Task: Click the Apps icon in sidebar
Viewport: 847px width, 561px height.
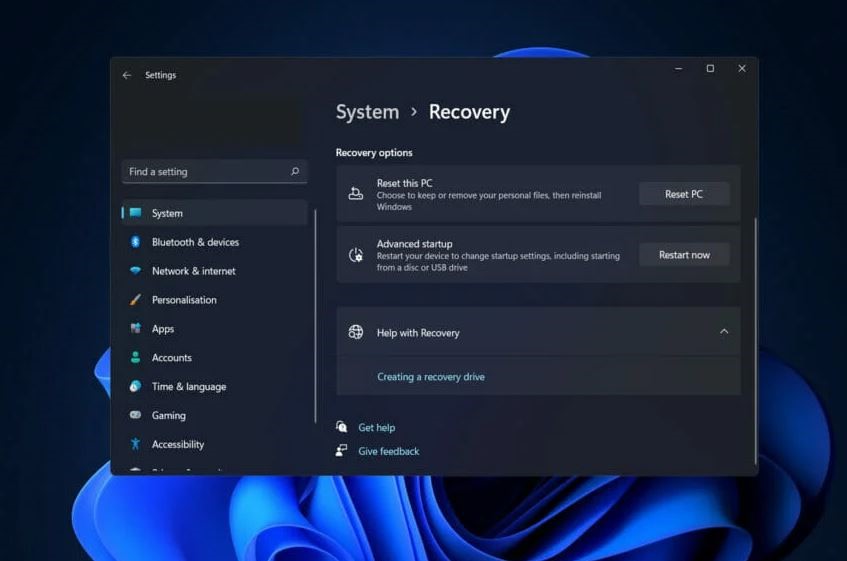Action: tap(136, 328)
